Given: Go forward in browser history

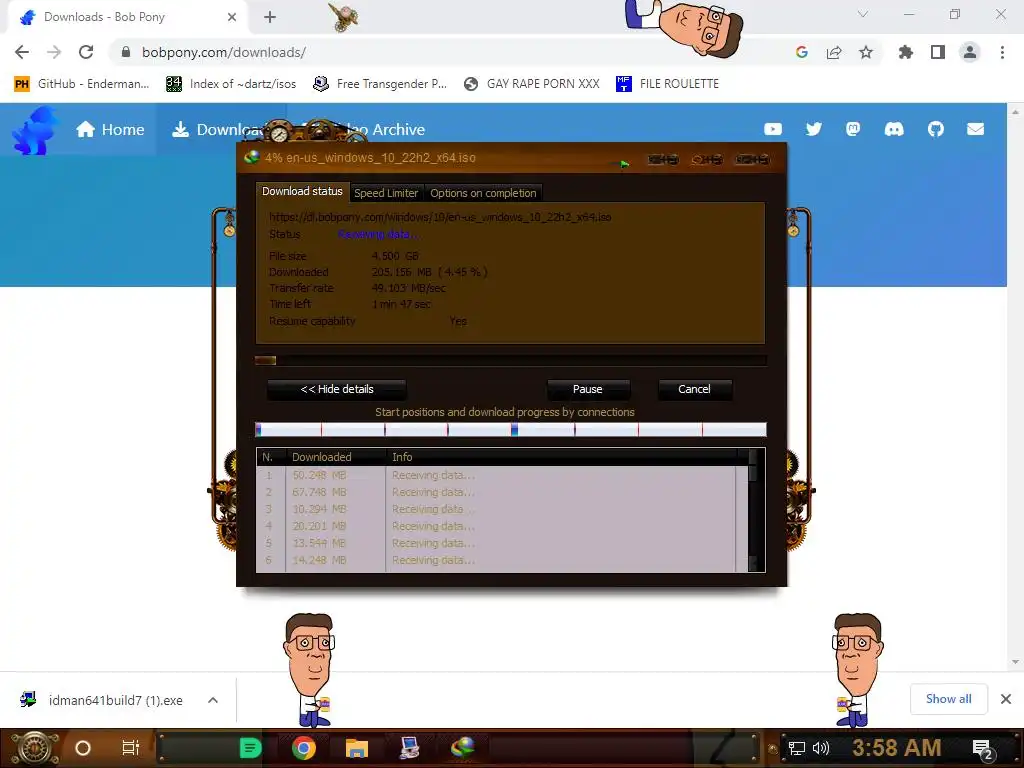Looking at the screenshot, I should tap(54, 52).
